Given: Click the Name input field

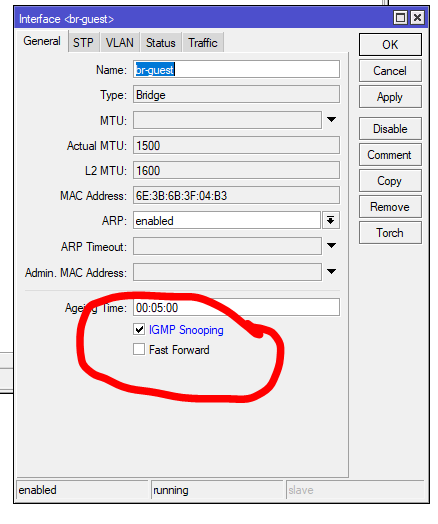Looking at the screenshot, I should pos(237,69).
